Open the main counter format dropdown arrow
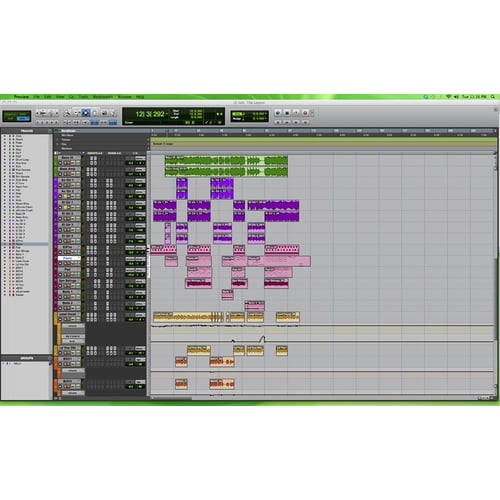The image size is (500, 500). [168, 114]
